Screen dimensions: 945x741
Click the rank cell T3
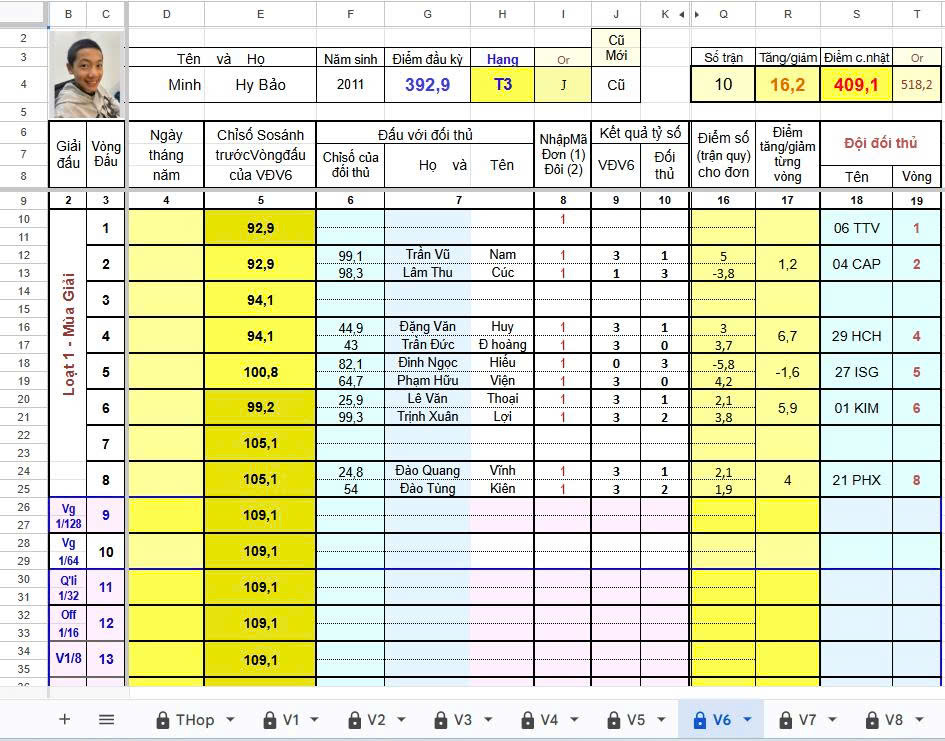click(x=502, y=85)
